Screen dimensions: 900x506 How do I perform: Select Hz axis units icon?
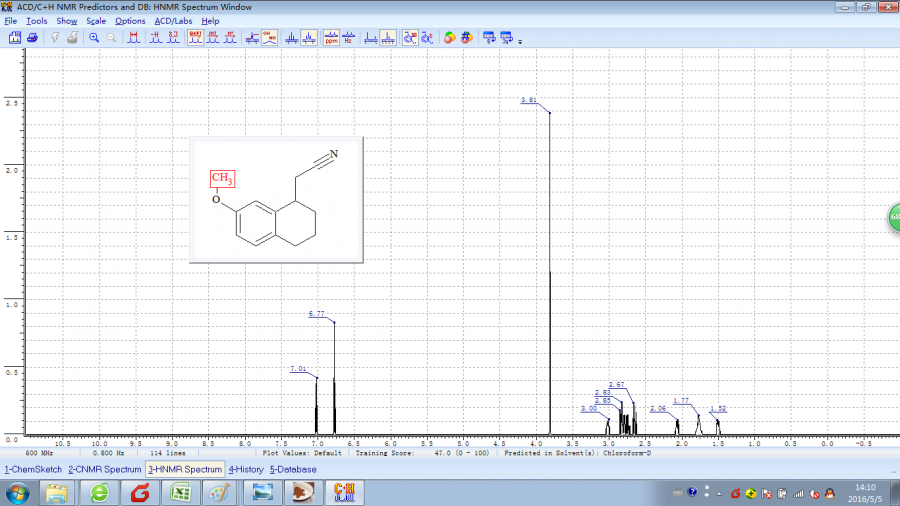click(x=348, y=38)
